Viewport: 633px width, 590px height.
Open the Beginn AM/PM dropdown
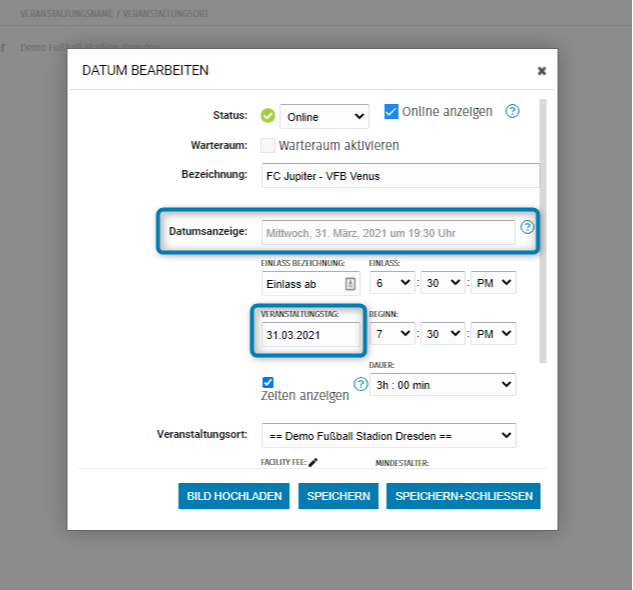tap(494, 334)
